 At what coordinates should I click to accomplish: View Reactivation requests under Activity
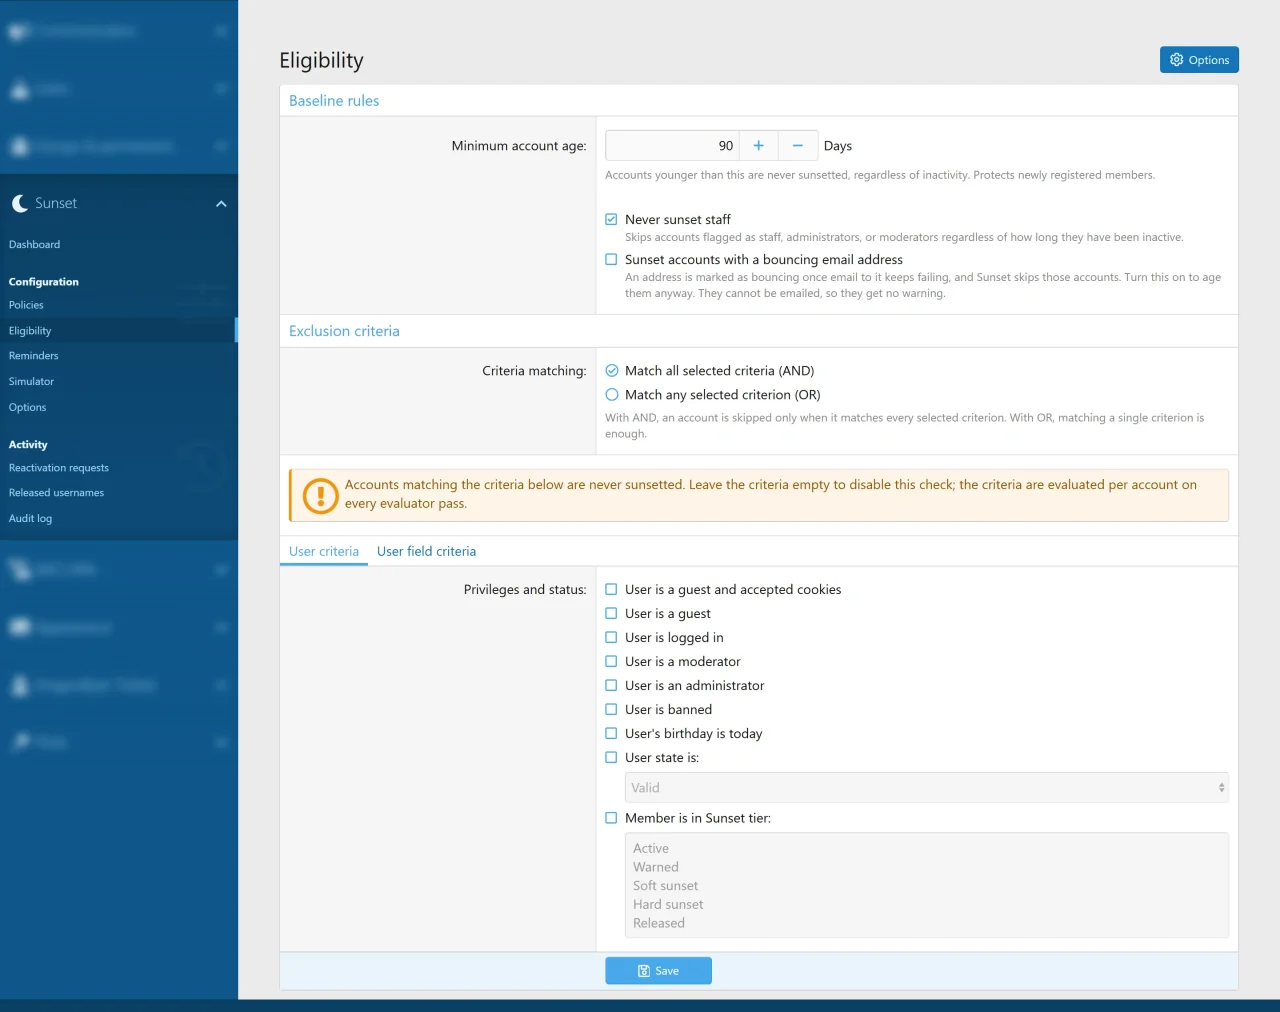click(x=59, y=468)
